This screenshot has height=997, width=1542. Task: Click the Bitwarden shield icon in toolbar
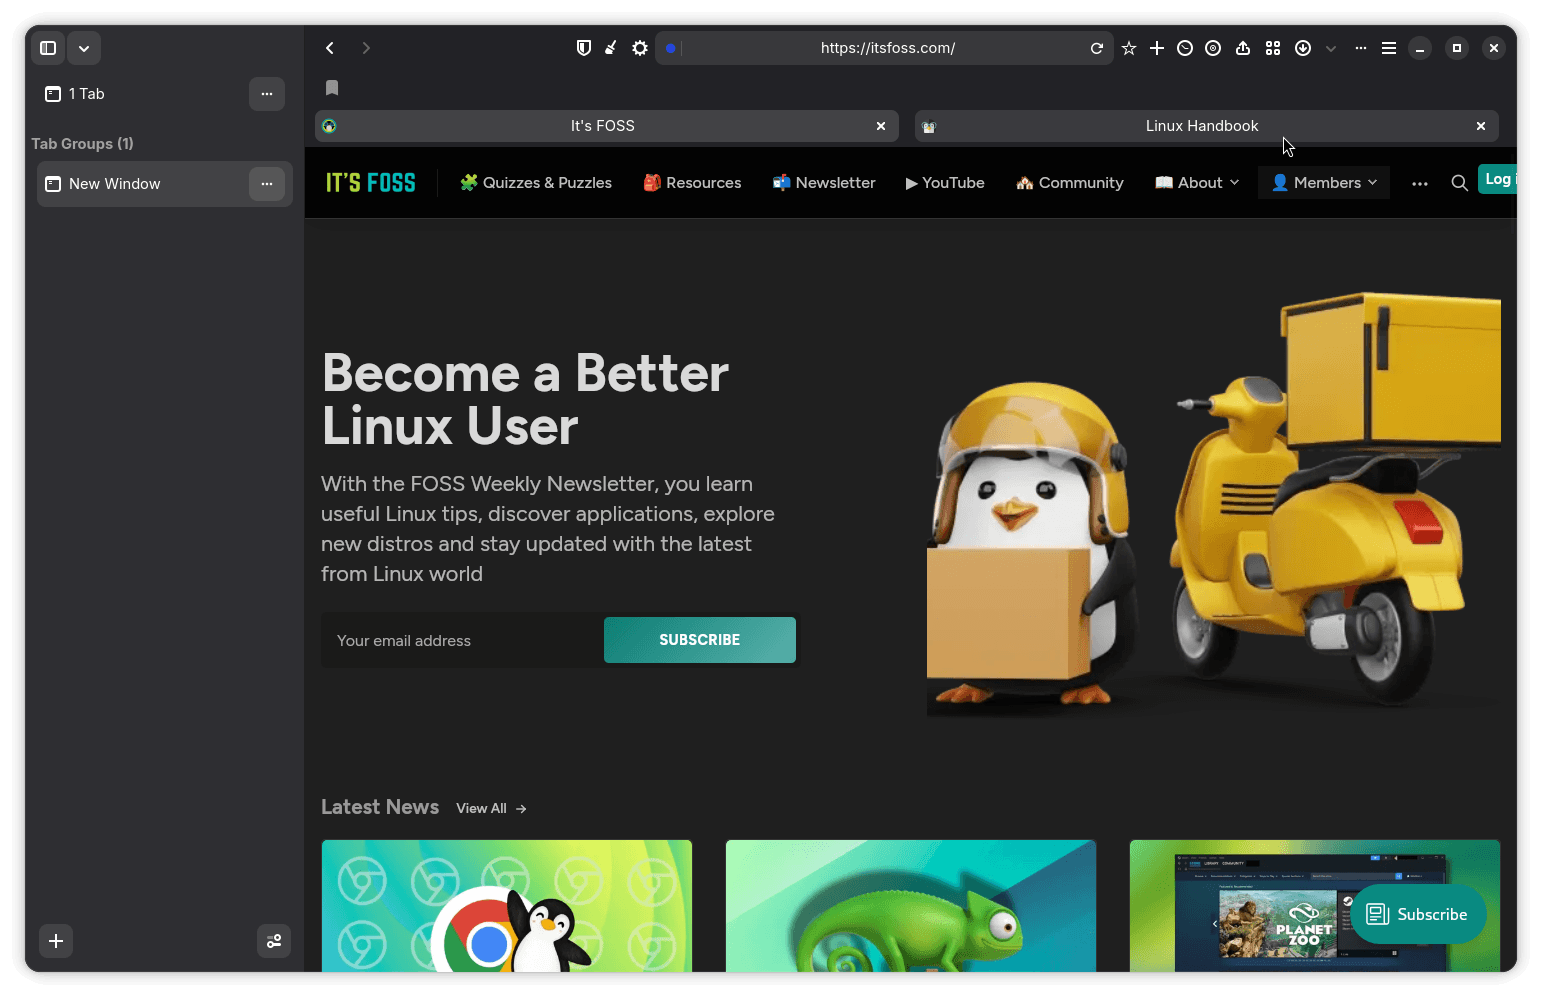coord(584,48)
